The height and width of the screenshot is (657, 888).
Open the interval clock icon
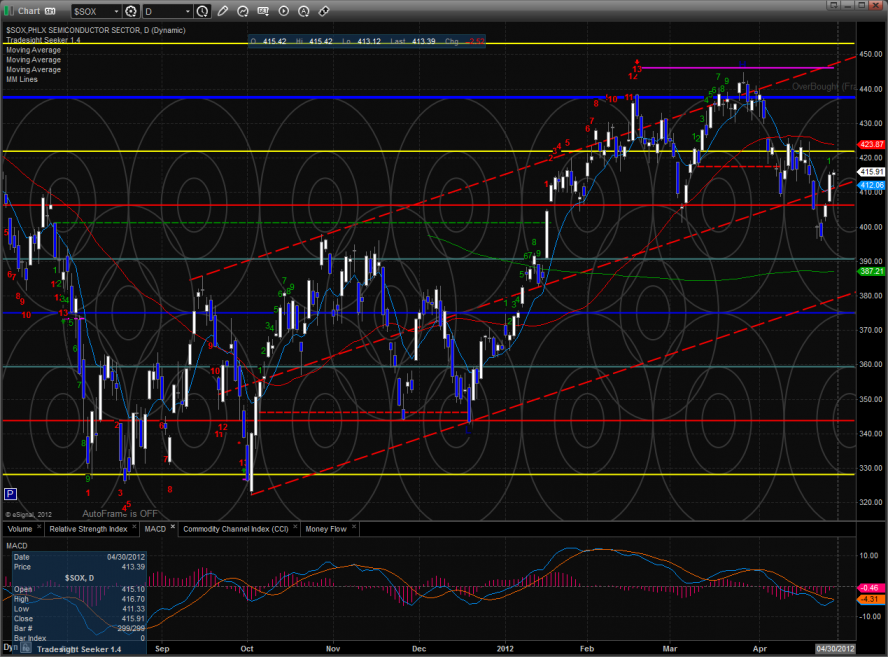coord(203,11)
